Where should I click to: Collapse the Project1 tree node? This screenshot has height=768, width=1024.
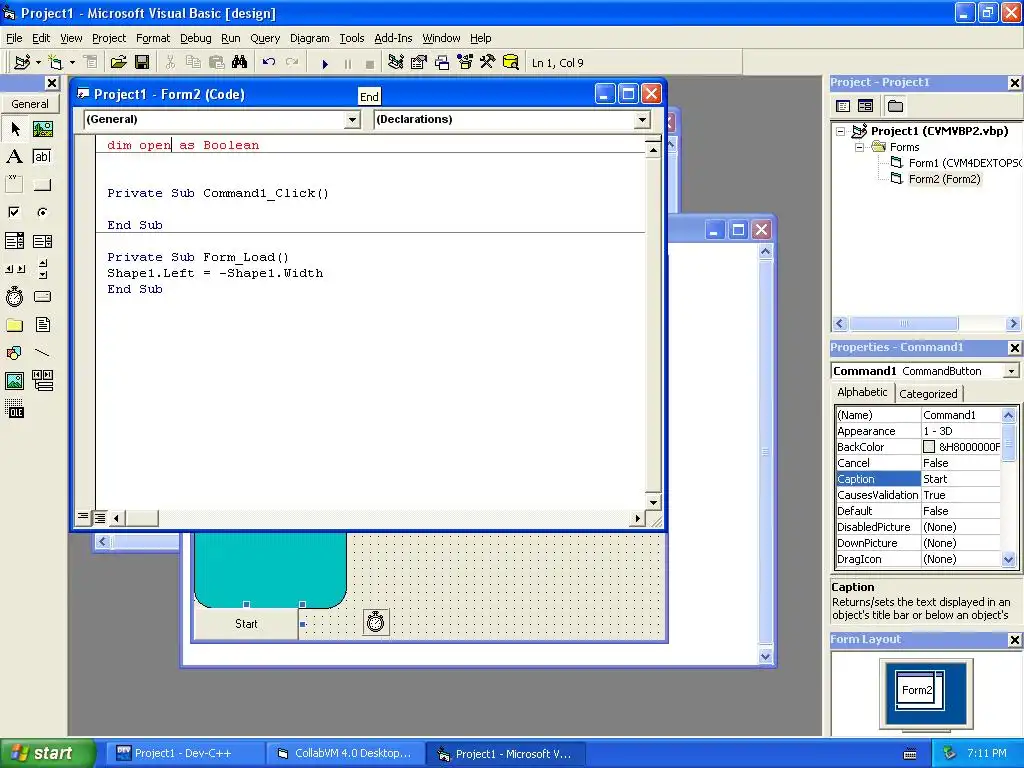coord(840,131)
